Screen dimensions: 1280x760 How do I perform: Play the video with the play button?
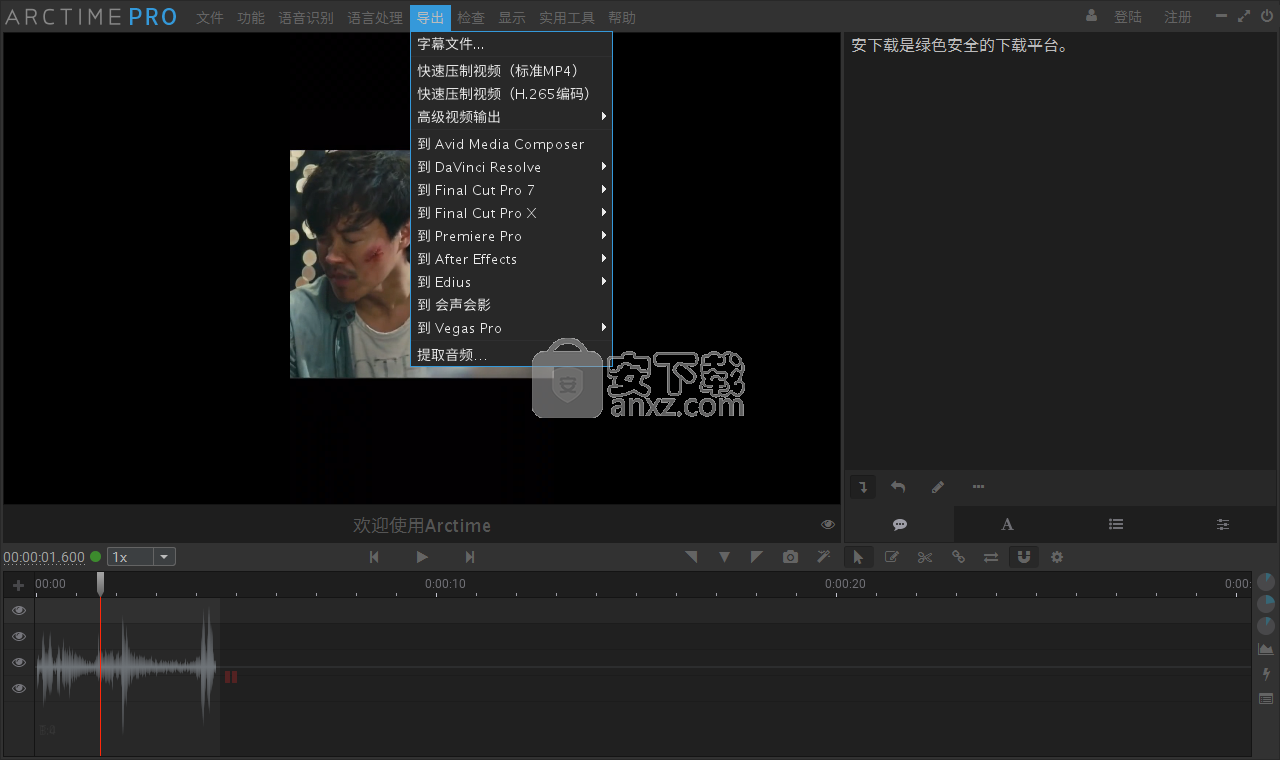pyautogui.click(x=422, y=557)
